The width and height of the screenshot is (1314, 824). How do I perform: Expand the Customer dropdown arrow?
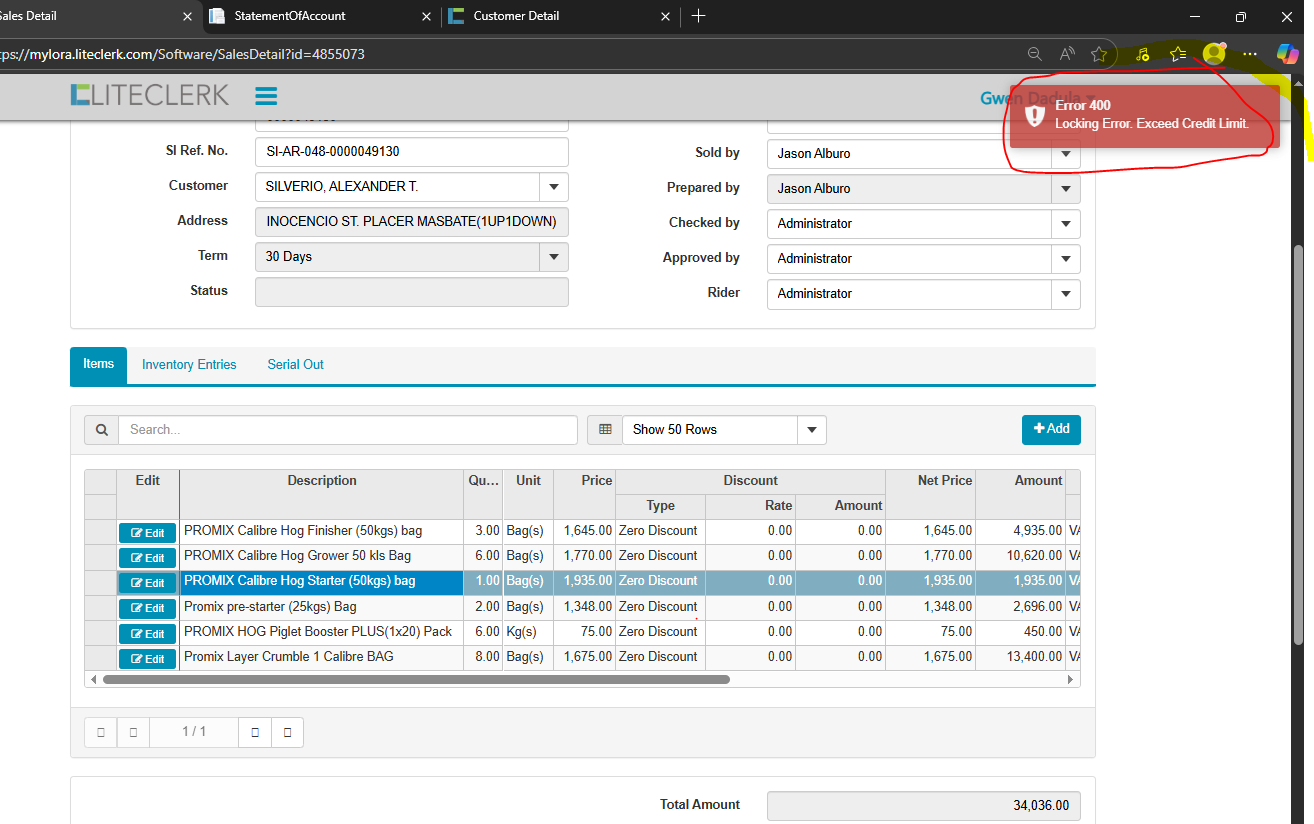(x=553, y=187)
